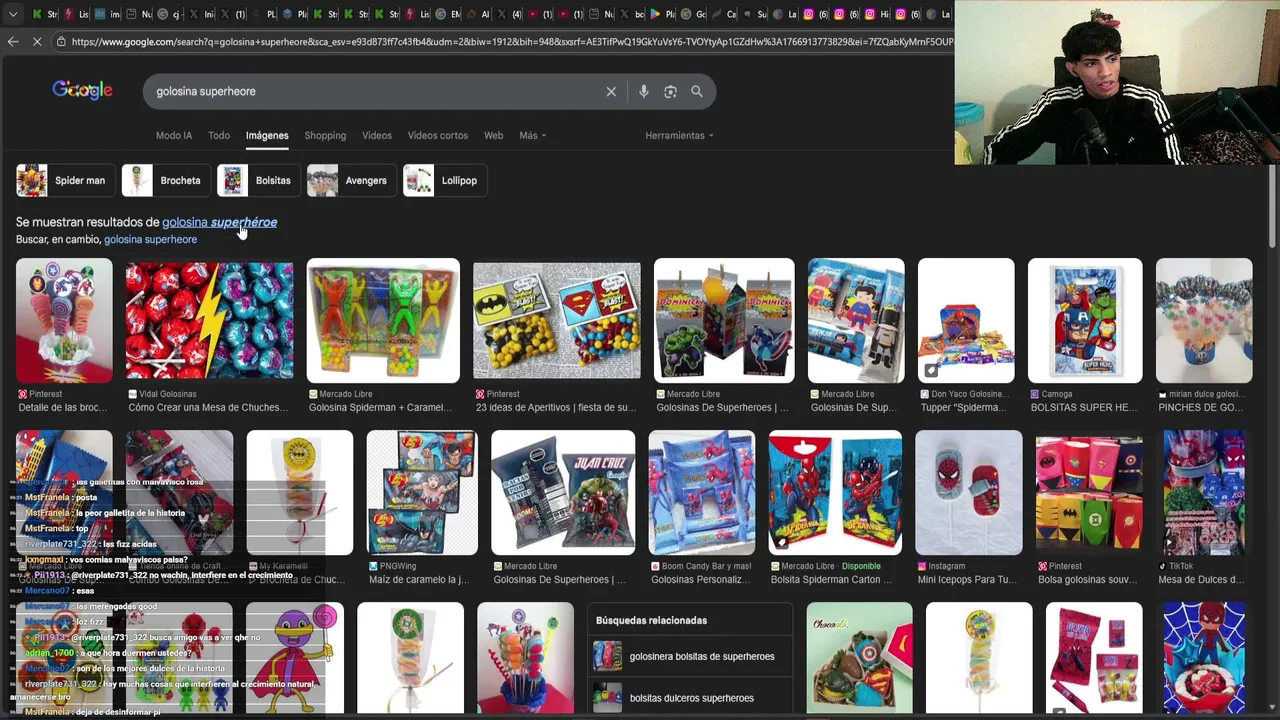Open related search bolsitas dulceros superheroes

click(x=691, y=697)
